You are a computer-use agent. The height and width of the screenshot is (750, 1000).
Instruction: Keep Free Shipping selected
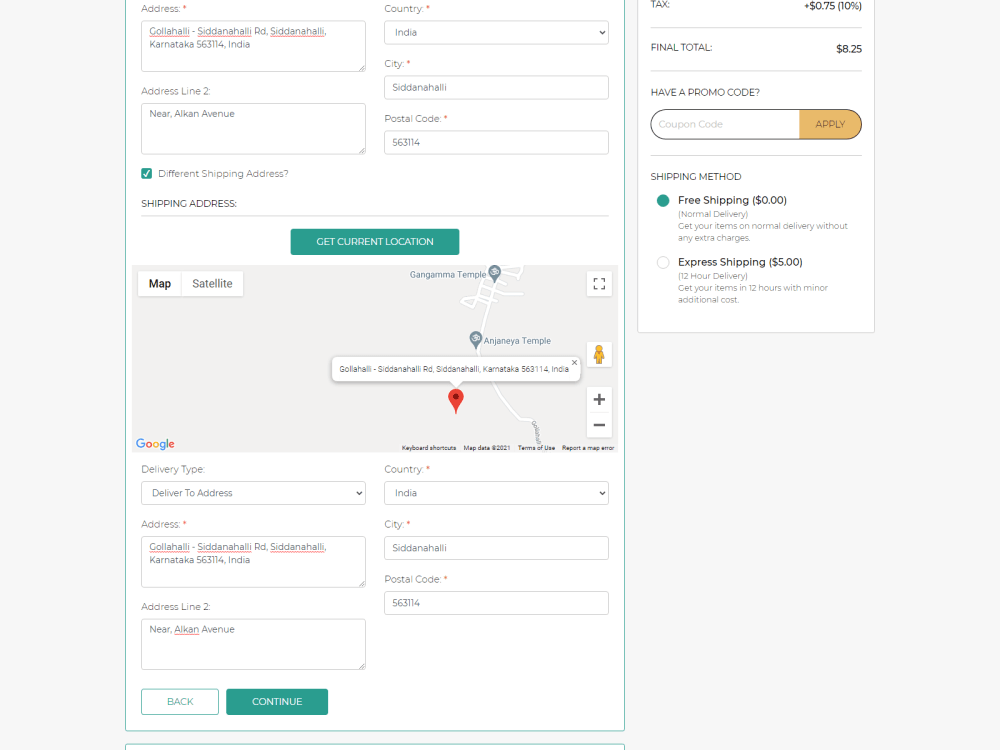[662, 200]
